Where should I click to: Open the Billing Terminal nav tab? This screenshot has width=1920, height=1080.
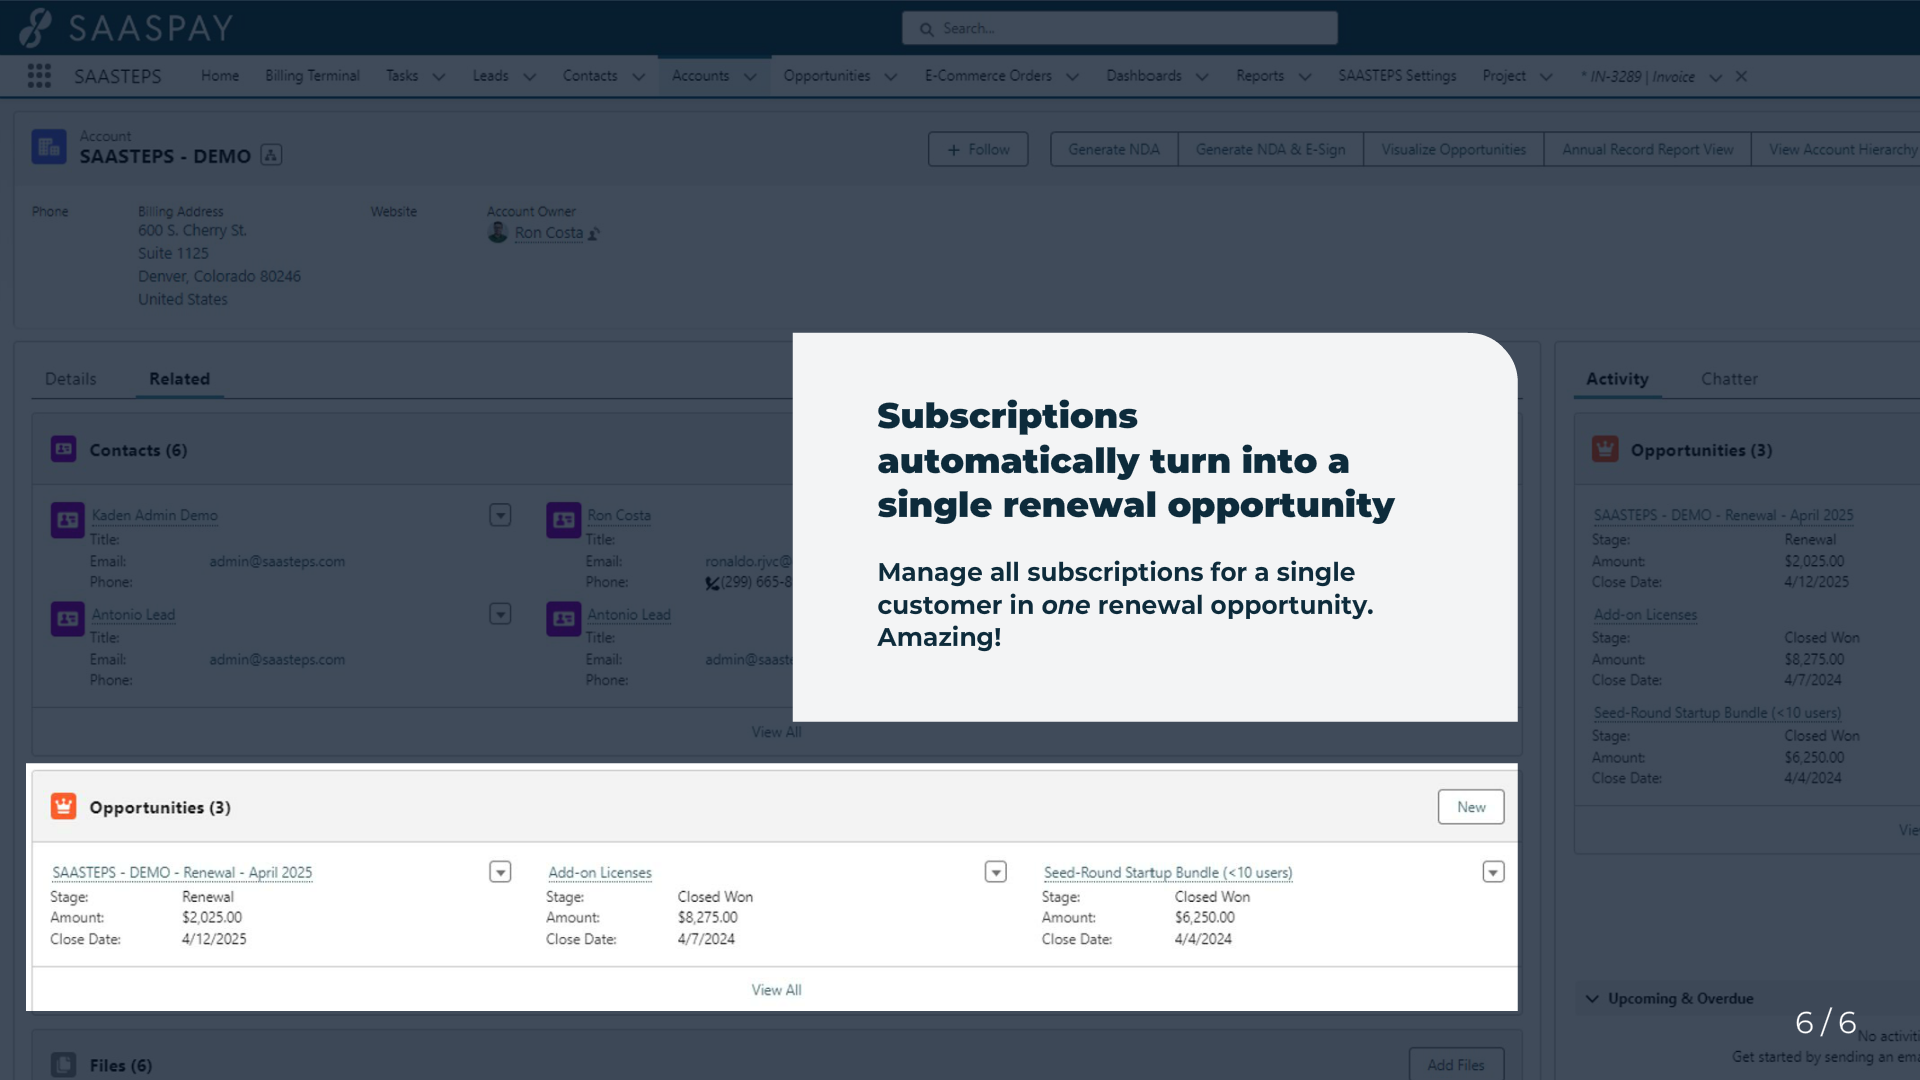[x=312, y=76]
